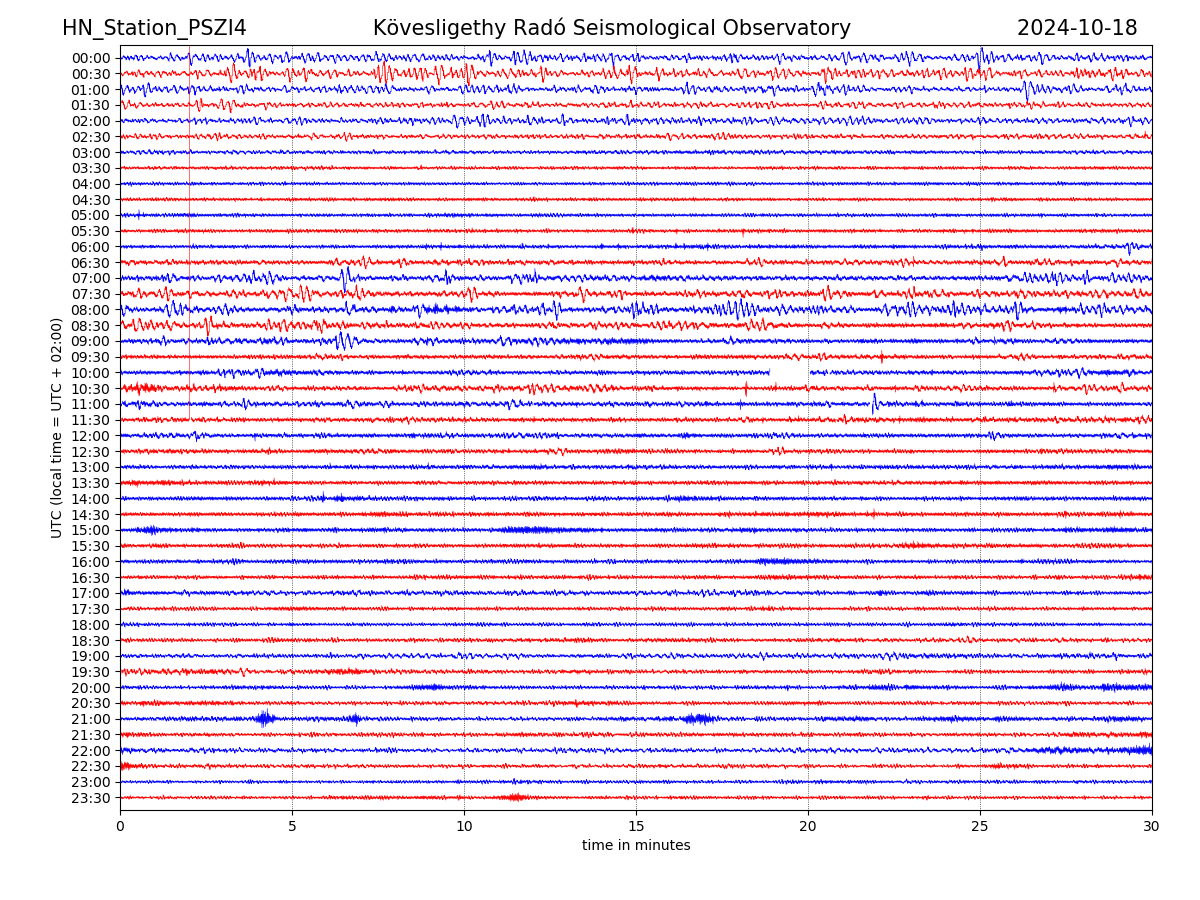Click the vertical UTC local time axis label

[x=57, y=427]
